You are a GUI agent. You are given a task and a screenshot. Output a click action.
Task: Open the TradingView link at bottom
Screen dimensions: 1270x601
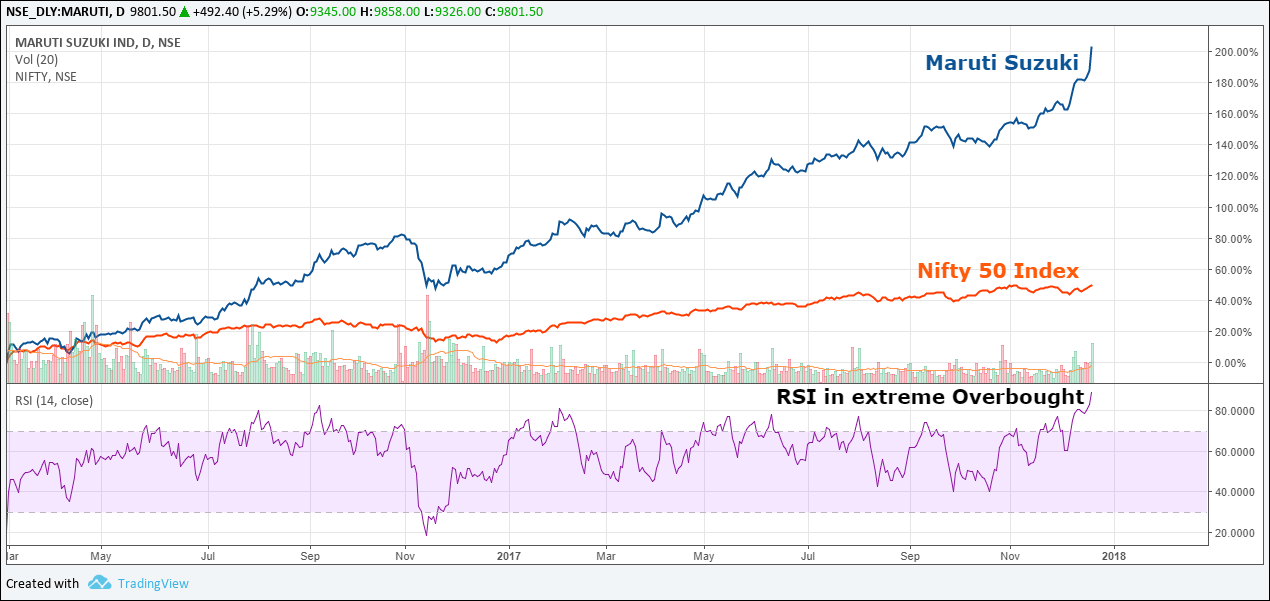coord(153,584)
